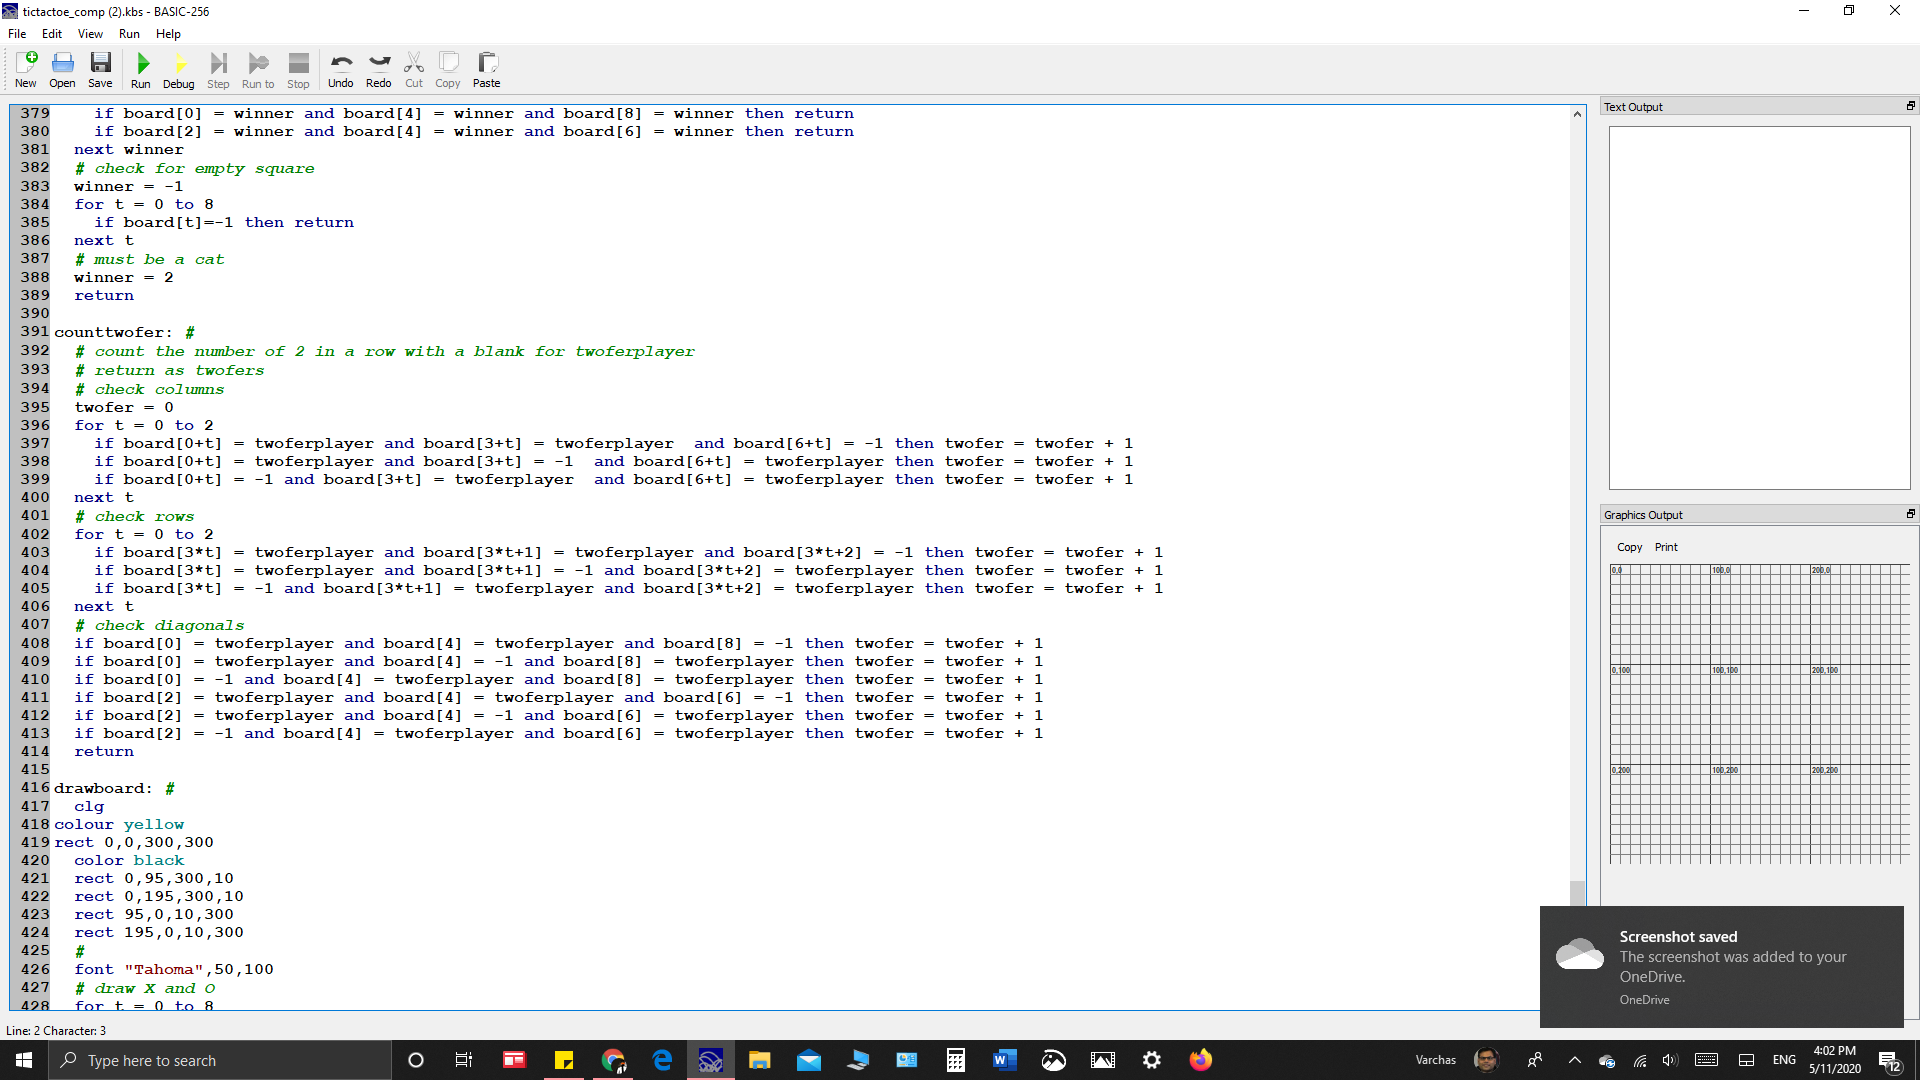Click Copy in the Graphics Output panel
1920x1080 pixels.
coord(1630,547)
